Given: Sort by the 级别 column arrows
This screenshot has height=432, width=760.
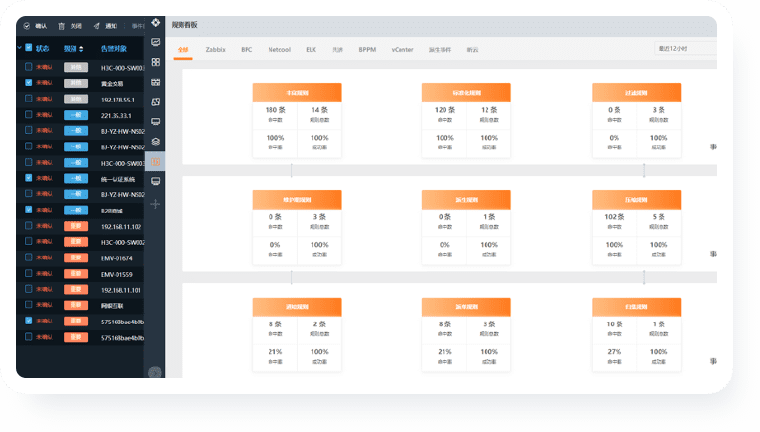Looking at the screenshot, I should (81, 48).
